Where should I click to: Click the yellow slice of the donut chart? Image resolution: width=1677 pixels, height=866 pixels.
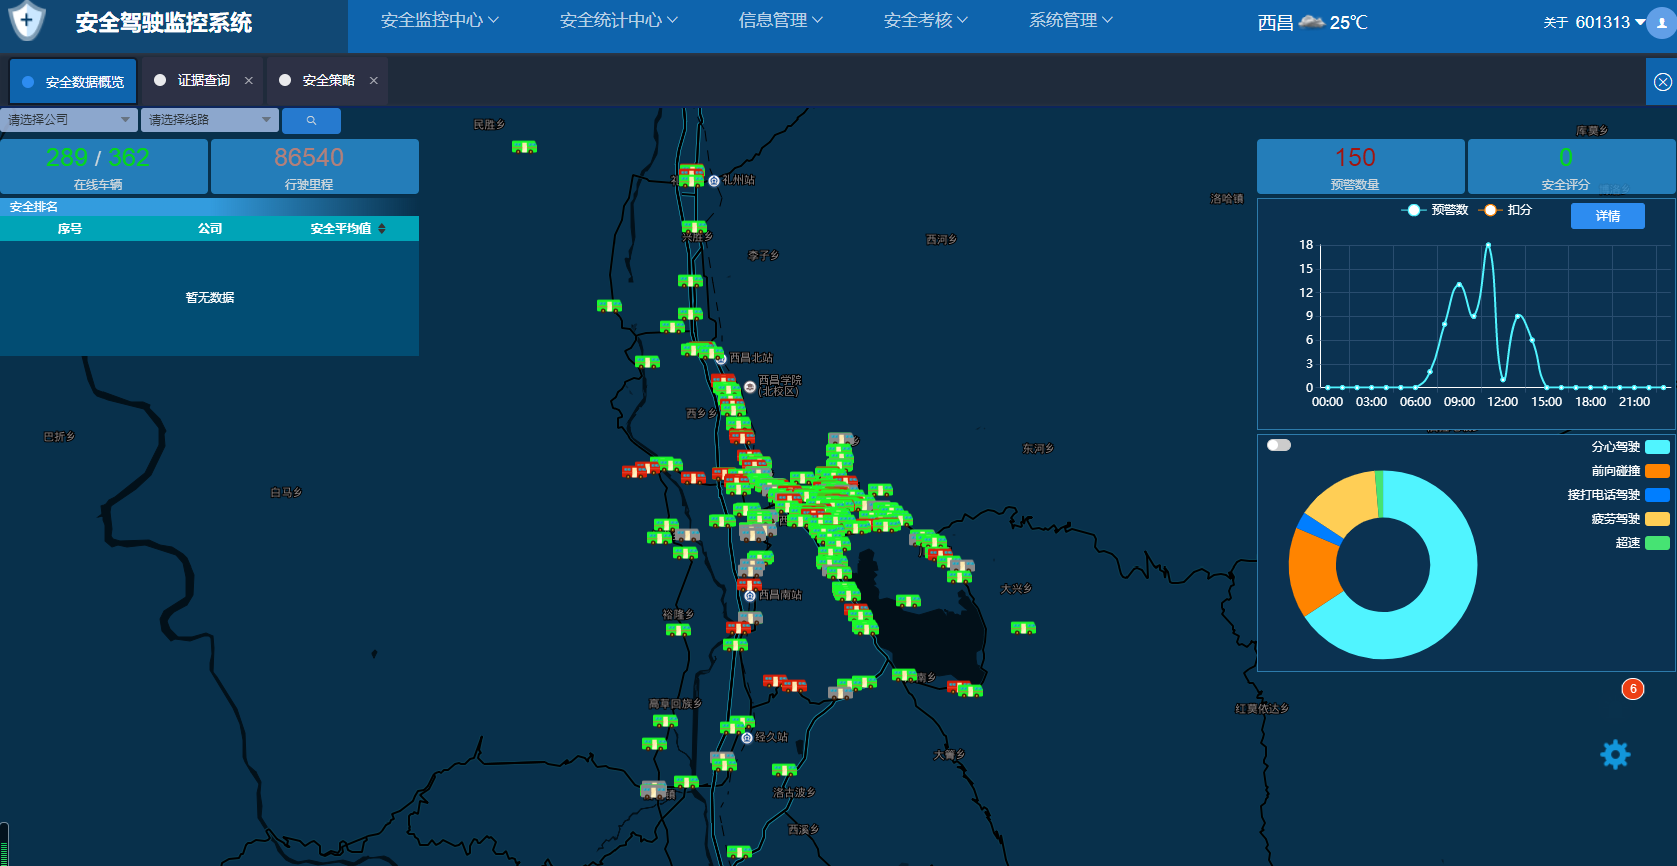point(1345,502)
